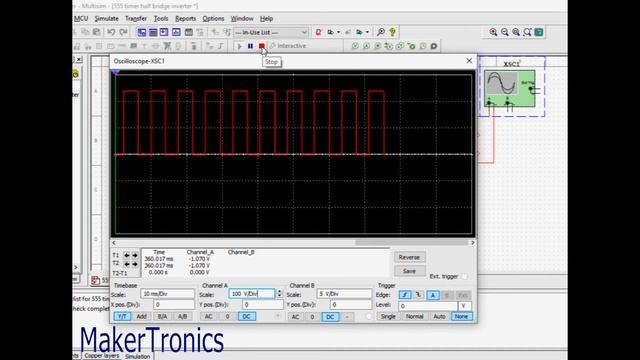Set Channel B coupling to AC
This screenshot has width=640, height=360.
point(296,316)
